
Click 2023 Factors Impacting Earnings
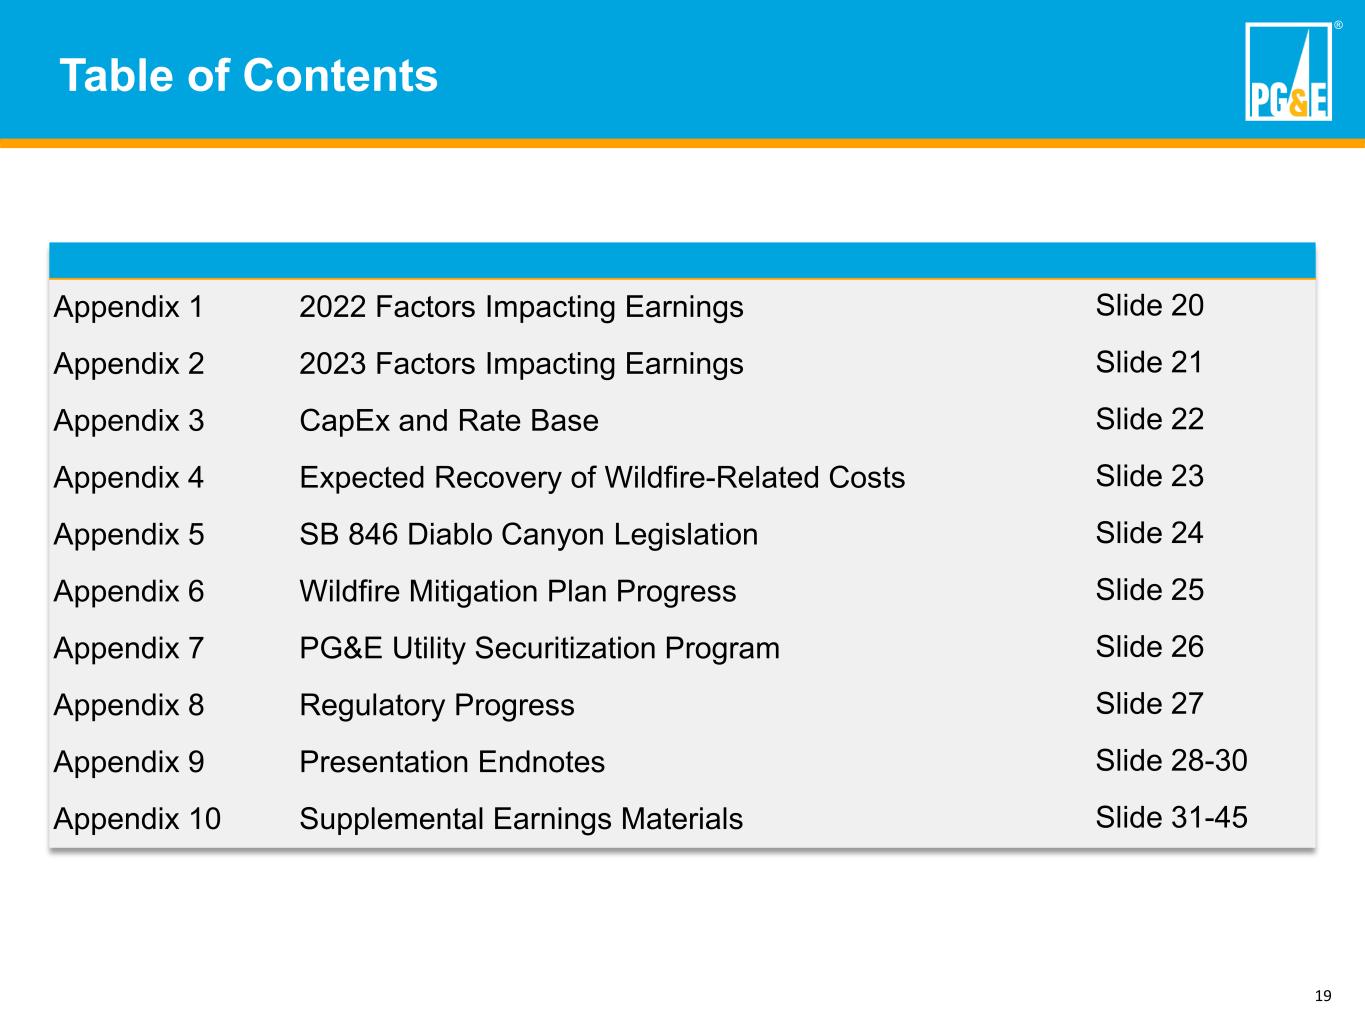pyautogui.click(x=521, y=364)
